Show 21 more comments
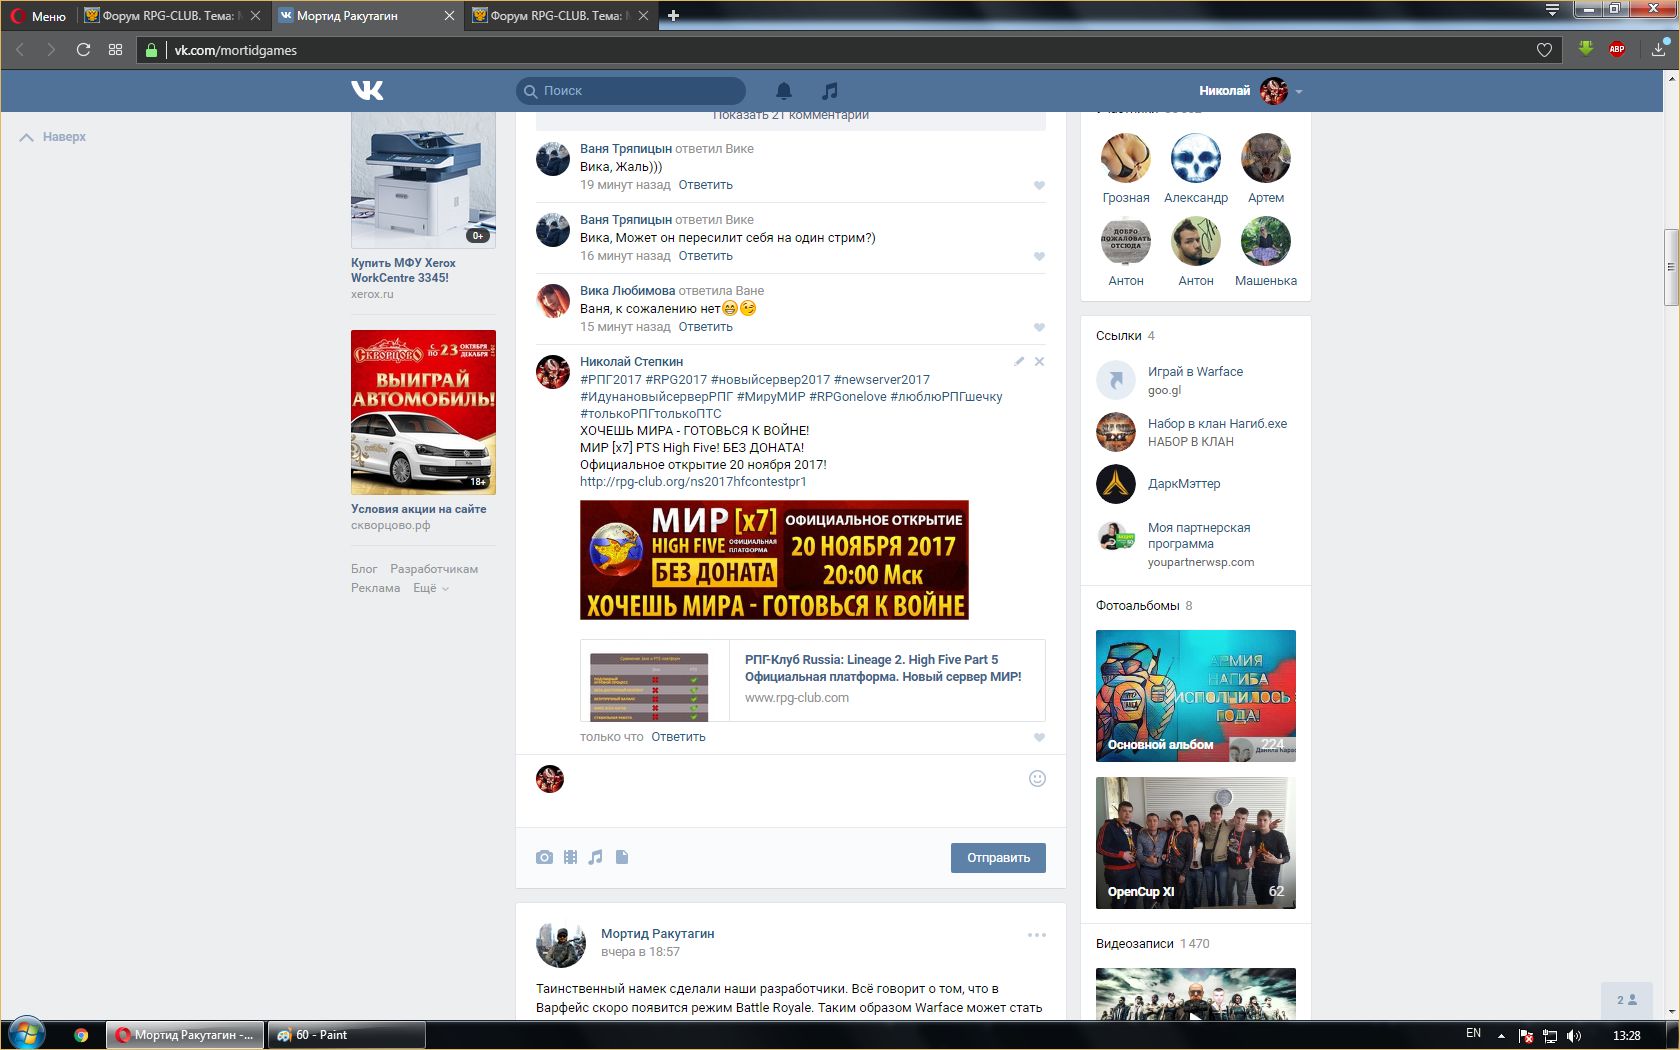This screenshot has width=1680, height=1050. [x=791, y=118]
